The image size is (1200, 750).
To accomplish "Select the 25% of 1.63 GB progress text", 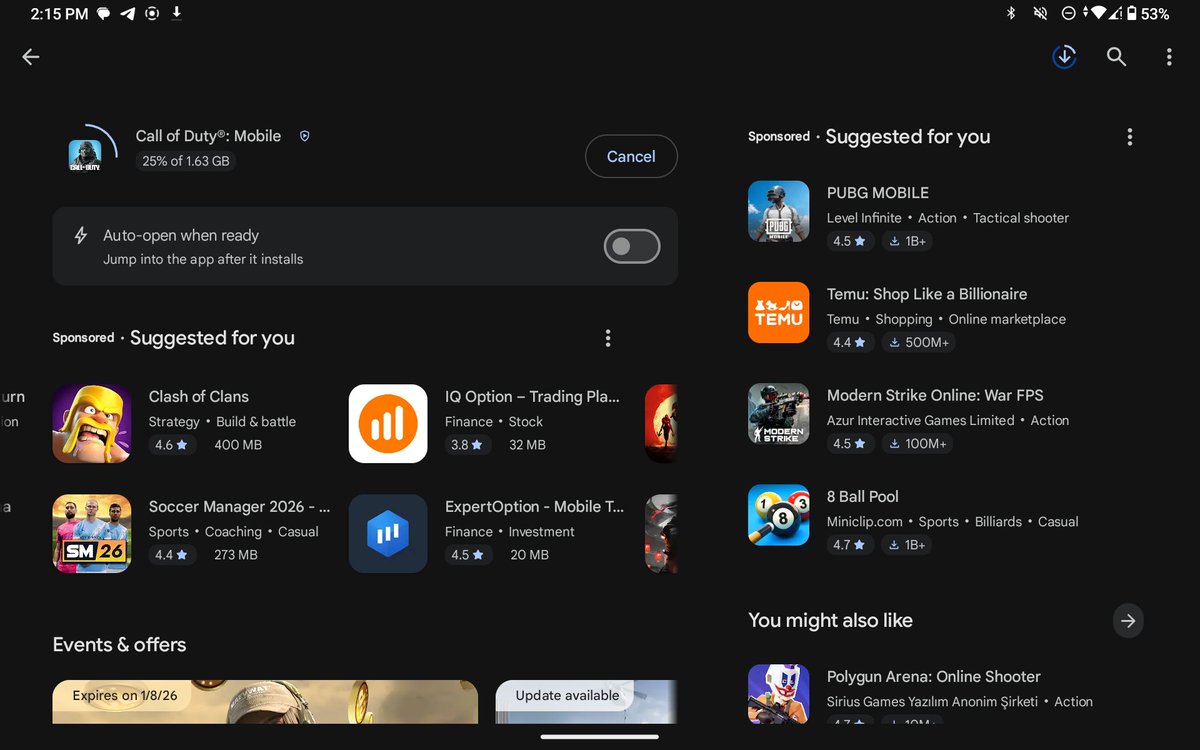I will pyautogui.click(x=185, y=161).
